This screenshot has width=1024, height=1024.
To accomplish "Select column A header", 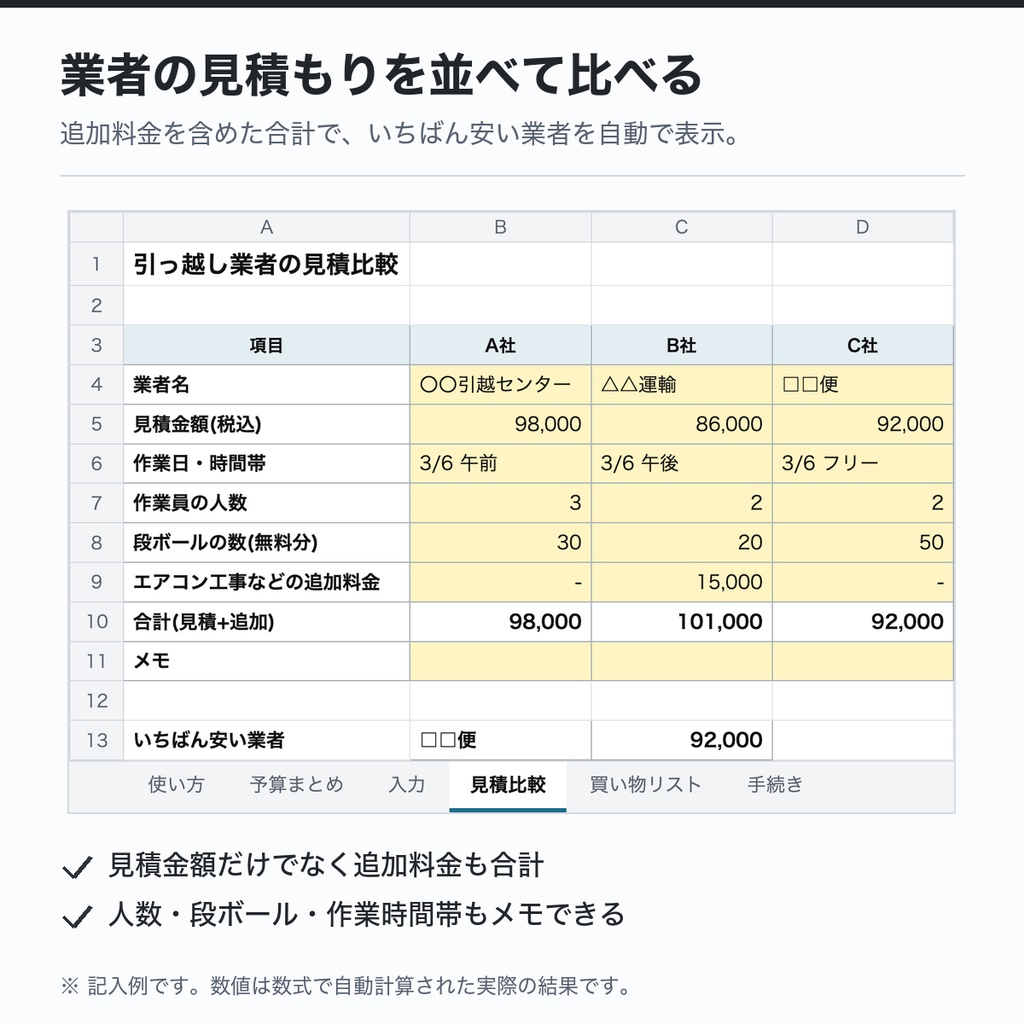I will click(x=266, y=227).
